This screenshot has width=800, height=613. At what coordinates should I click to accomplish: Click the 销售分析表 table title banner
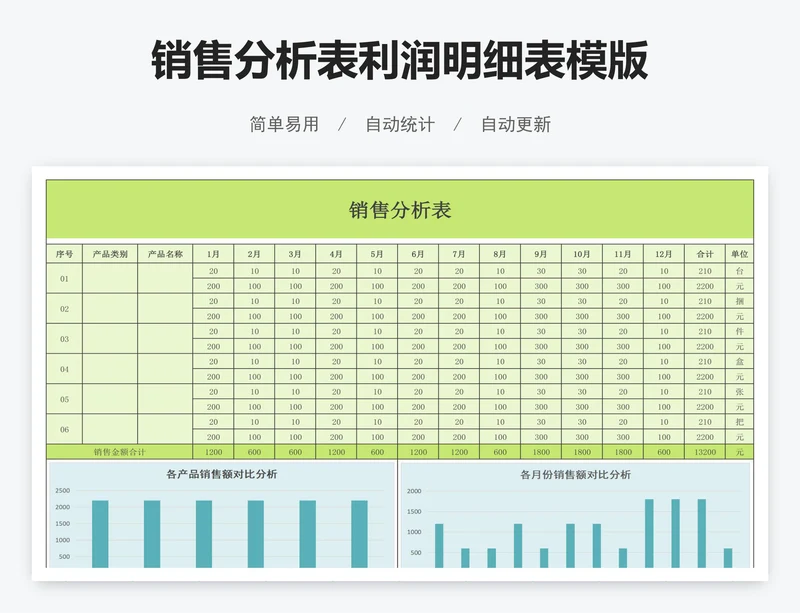400,210
